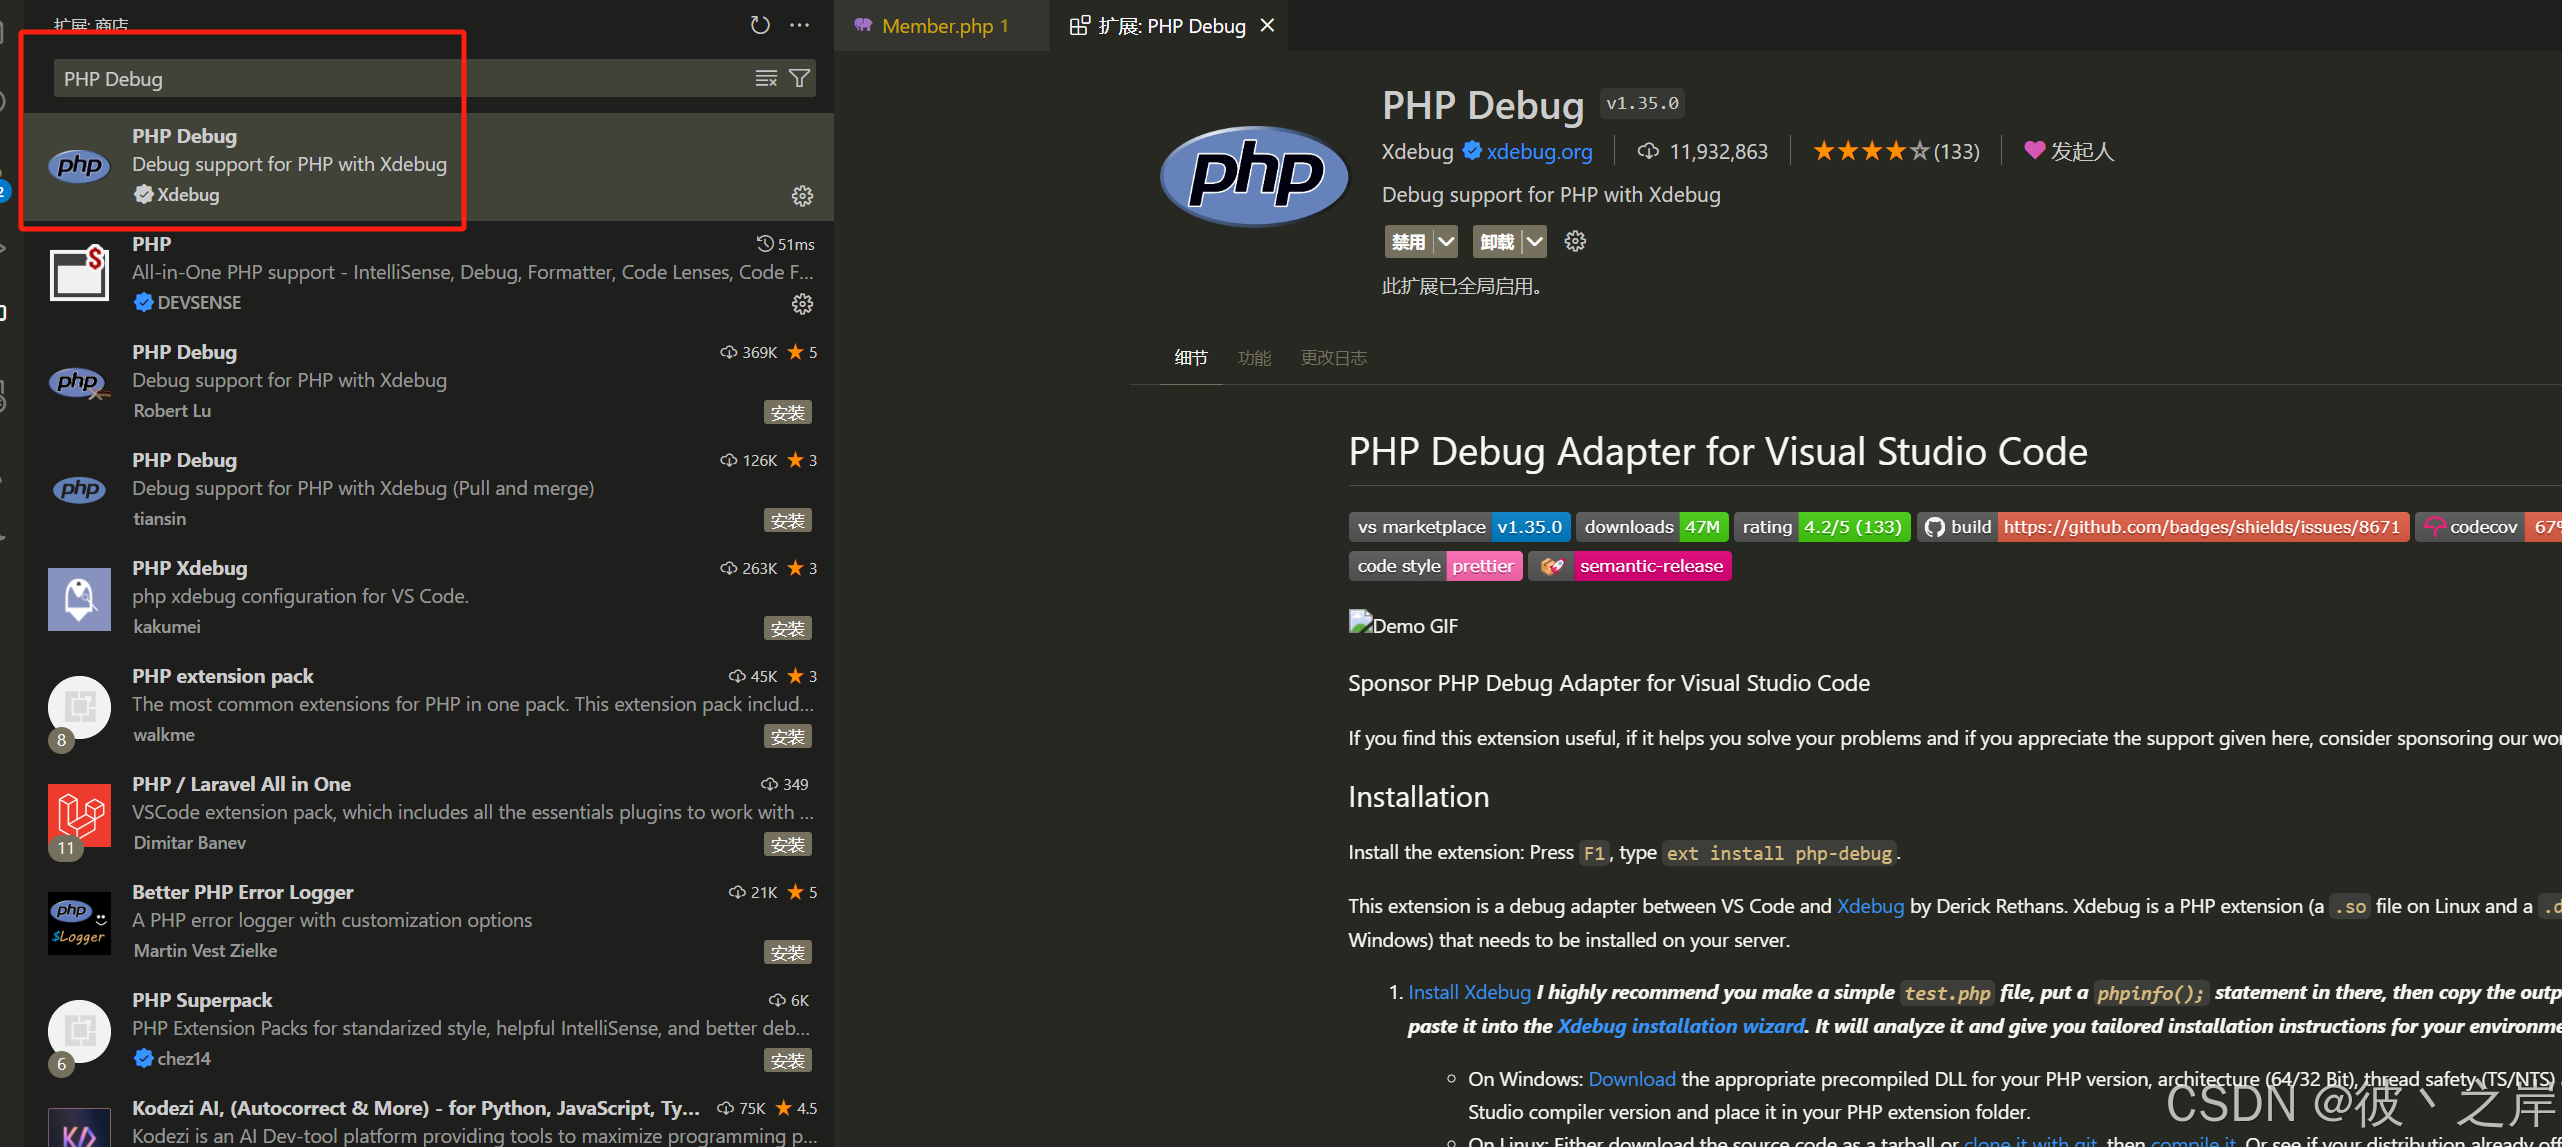Click the Download link for Windows instructions

point(1631,1078)
